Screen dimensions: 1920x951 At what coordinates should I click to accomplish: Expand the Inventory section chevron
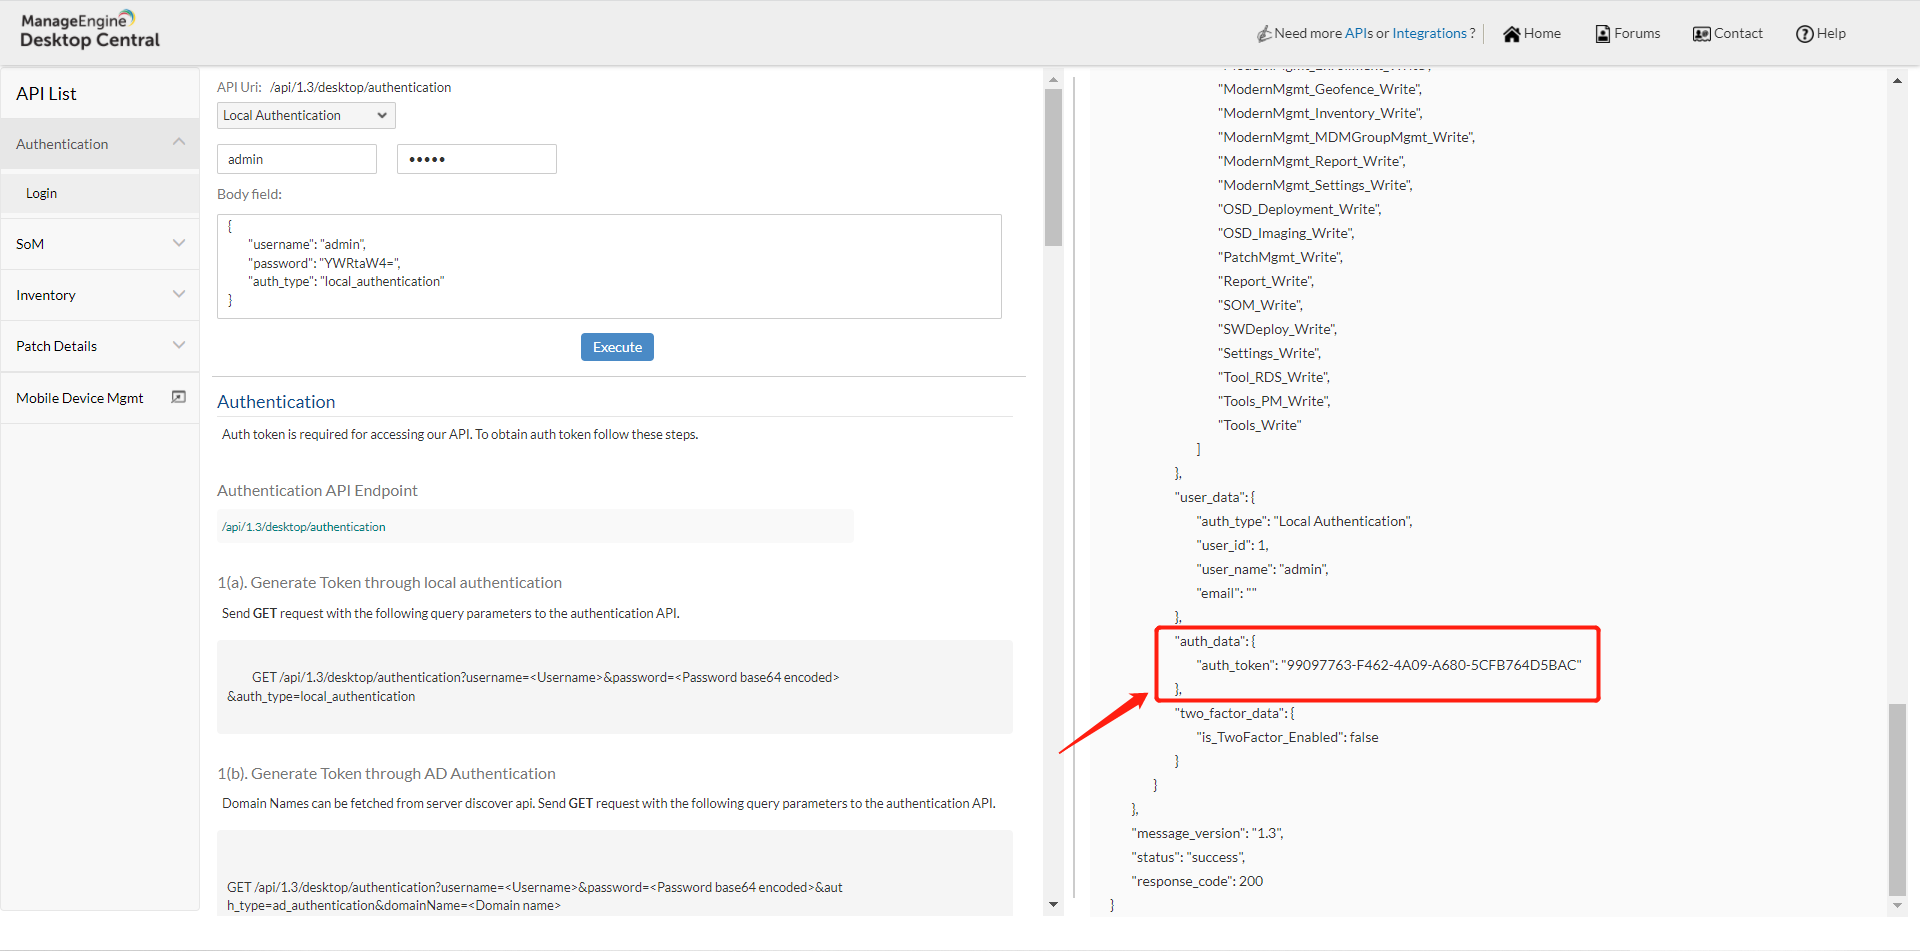pyautogui.click(x=179, y=294)
